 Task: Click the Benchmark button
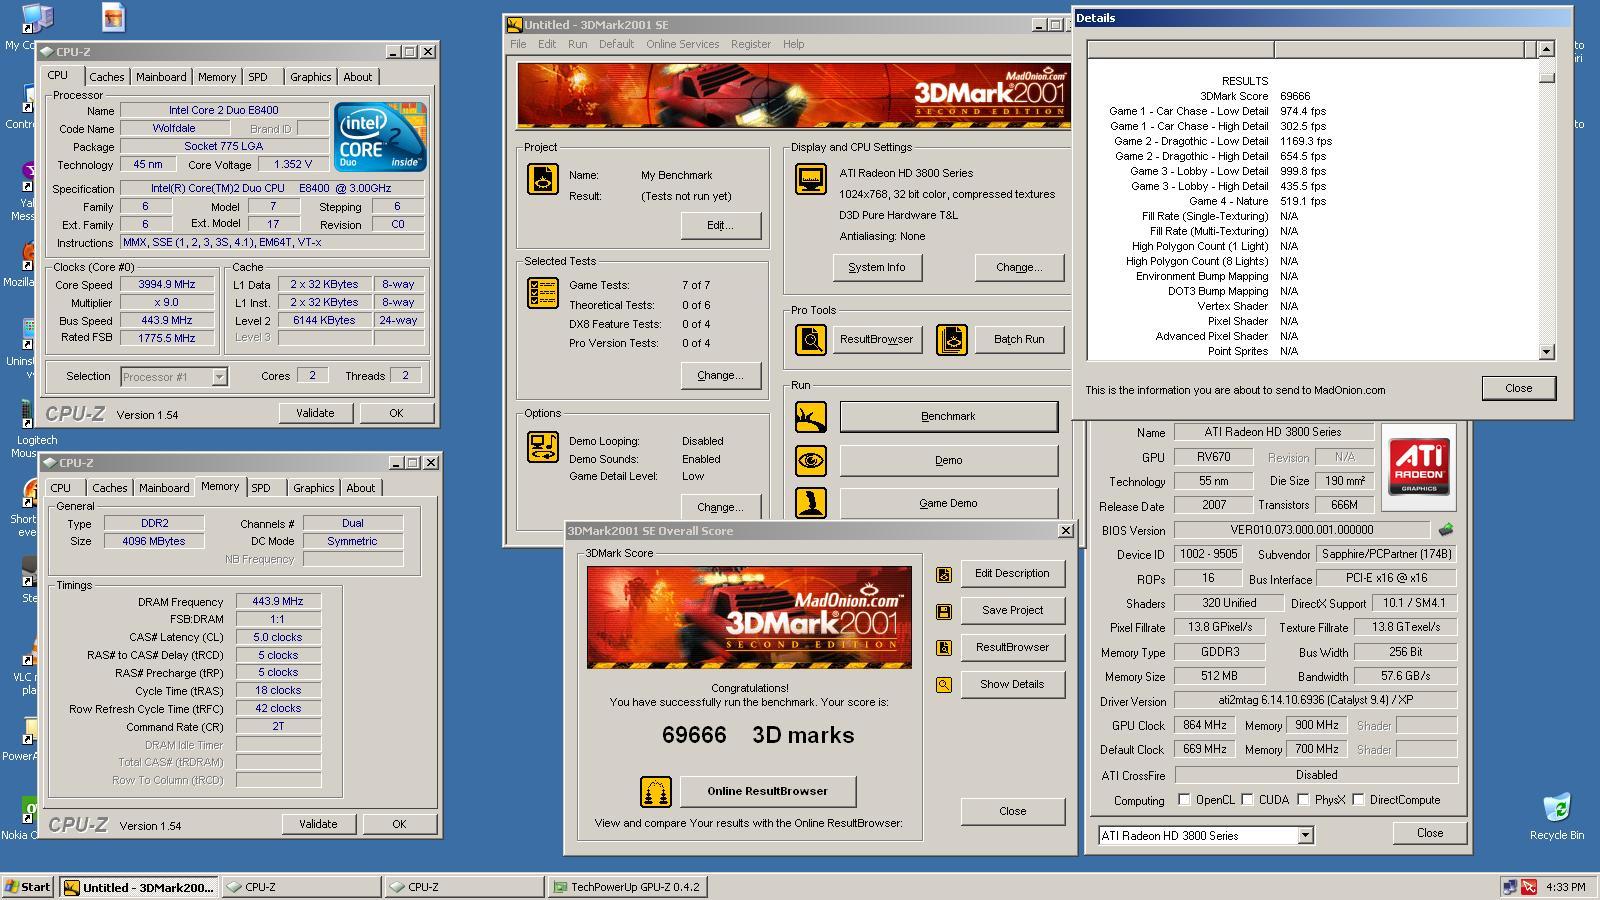pos(948,417)
